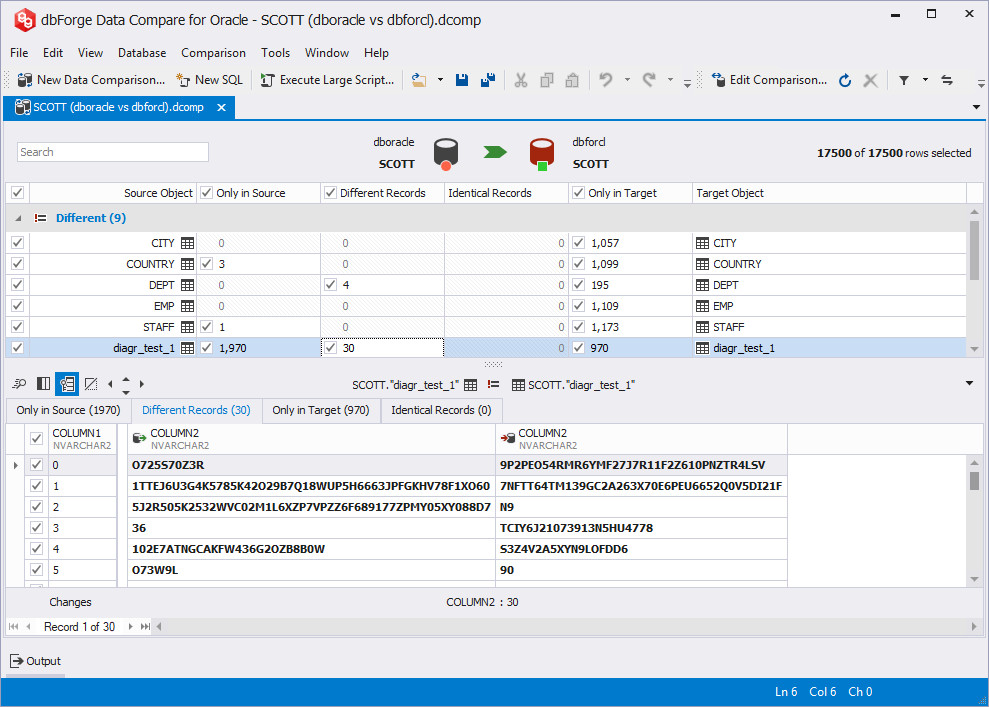This screenshot has height=707, width=989.
Task: Uncheck the CITY row checkbox
Action: 18,243
